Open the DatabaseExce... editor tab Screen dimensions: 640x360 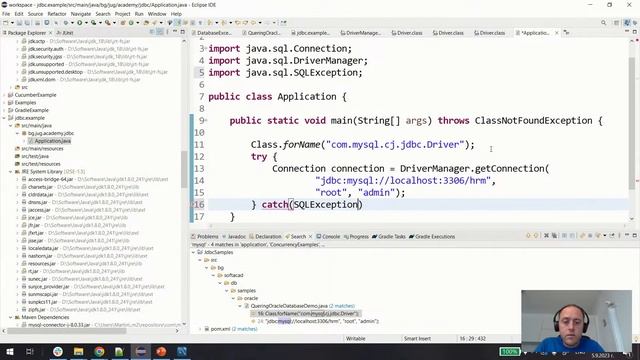tap(211, 33)
